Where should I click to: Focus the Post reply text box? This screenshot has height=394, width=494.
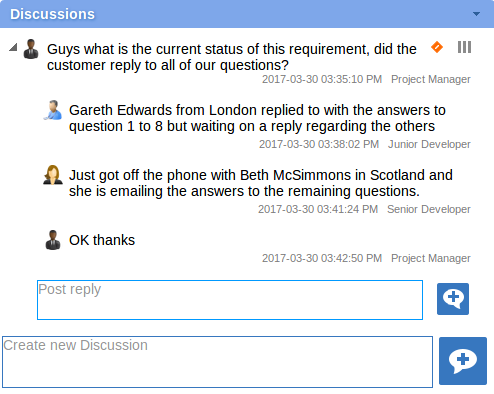(x=230, y=300)
